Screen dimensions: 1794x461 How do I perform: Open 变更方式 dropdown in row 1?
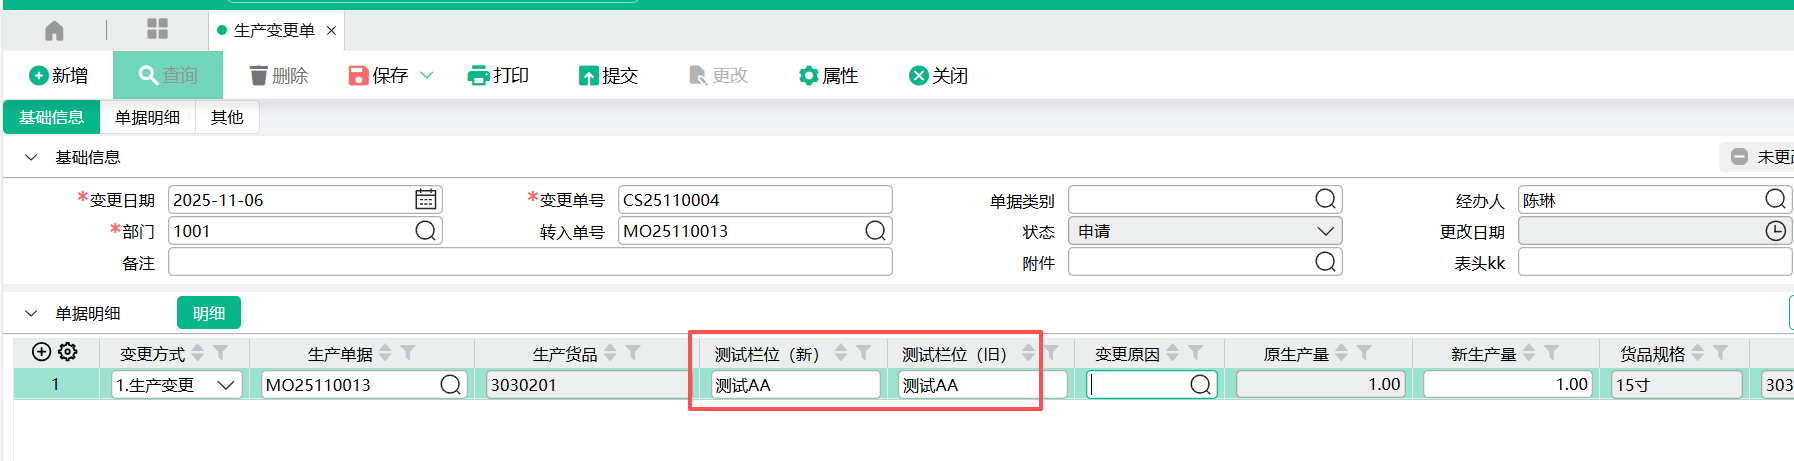coord(226,385)
